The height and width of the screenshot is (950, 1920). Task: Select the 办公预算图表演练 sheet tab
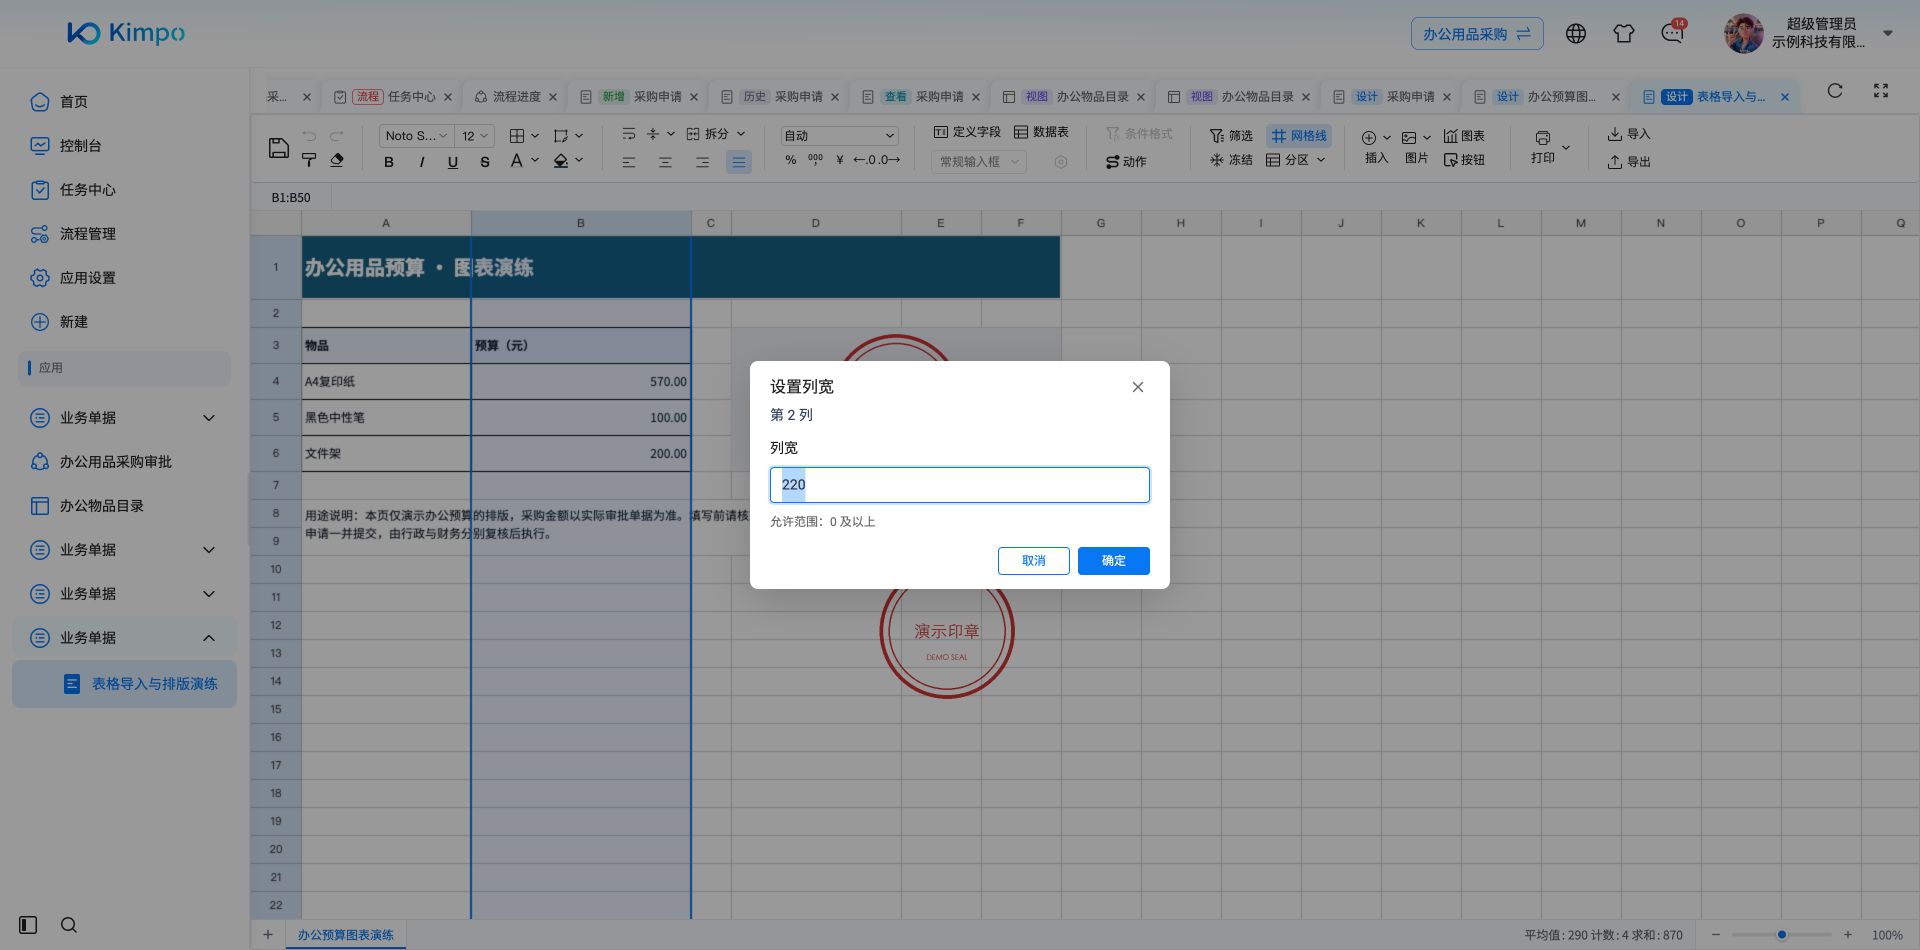point(345,935)
